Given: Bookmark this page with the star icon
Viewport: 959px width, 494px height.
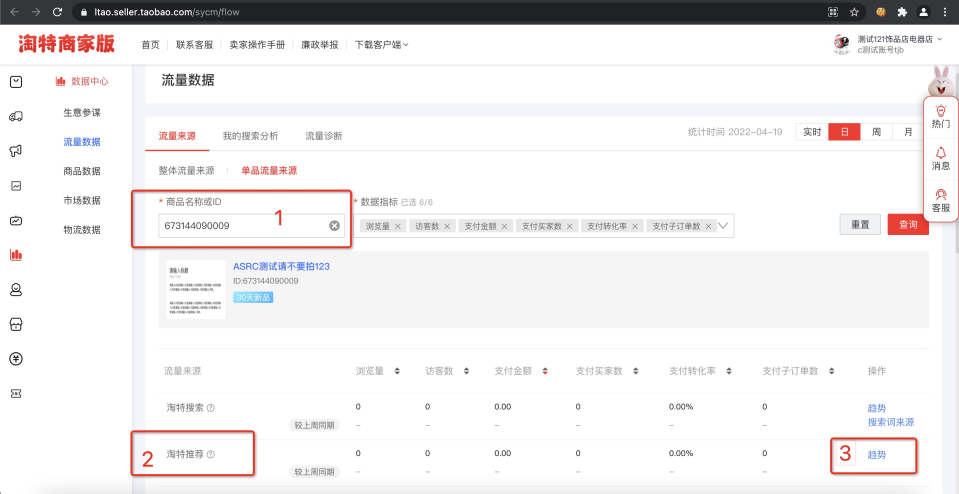Looking at the screenshot, I should pos(854,12).
